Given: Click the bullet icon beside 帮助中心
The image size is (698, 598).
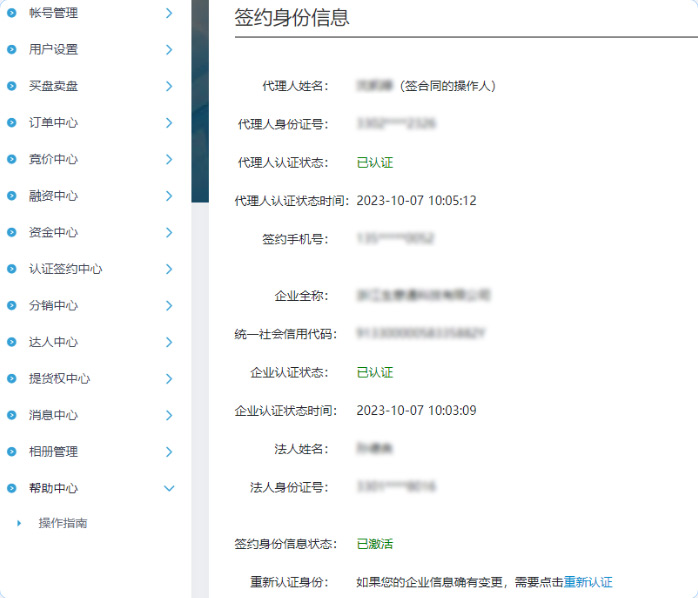Looking at the screenshot, I should pos(11,489).
